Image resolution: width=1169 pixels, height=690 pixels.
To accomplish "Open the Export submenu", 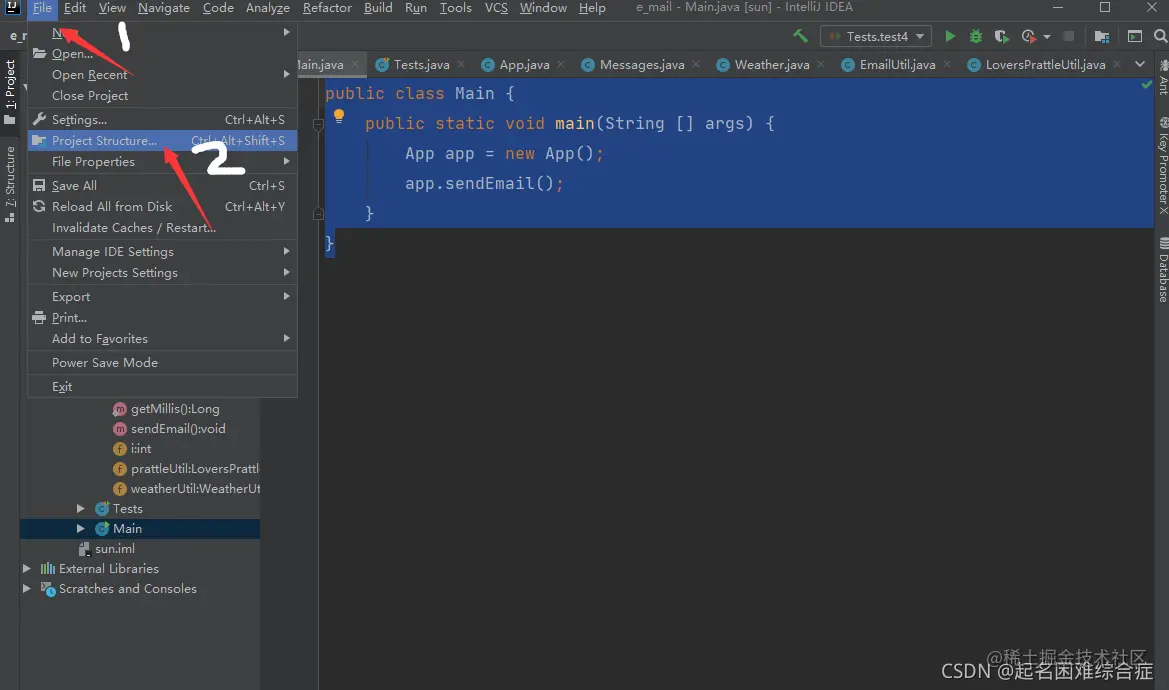I will coord(163,297).
